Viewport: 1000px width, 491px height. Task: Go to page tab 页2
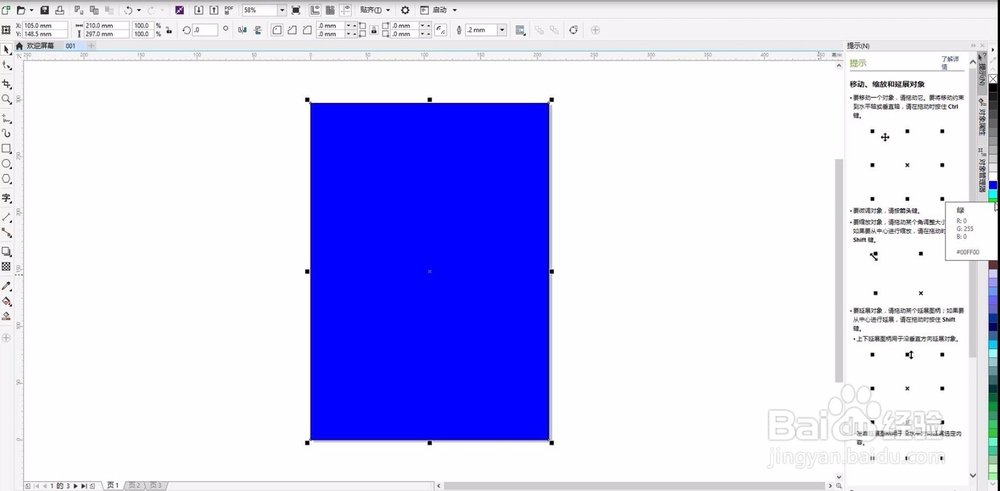[x=134, y=486]
